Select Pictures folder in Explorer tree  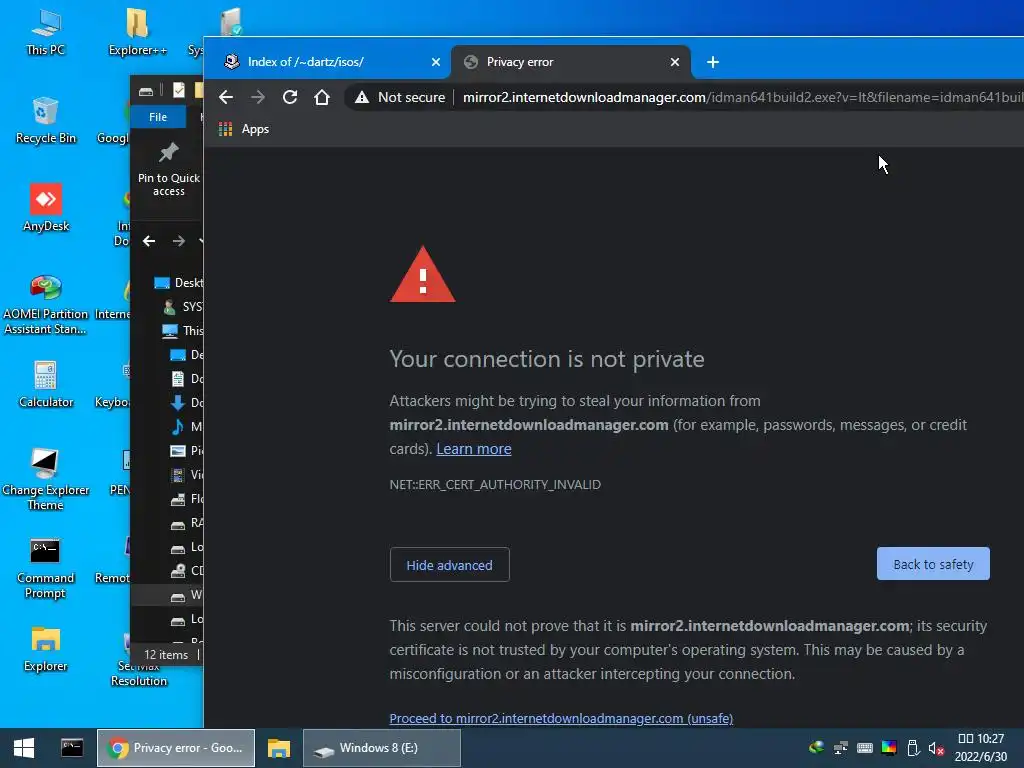[187, 451]
